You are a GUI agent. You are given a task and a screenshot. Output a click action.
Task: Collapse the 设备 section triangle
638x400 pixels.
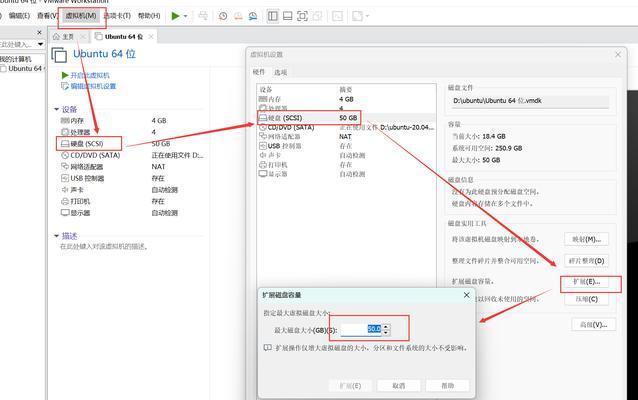(x=57, y=109)
